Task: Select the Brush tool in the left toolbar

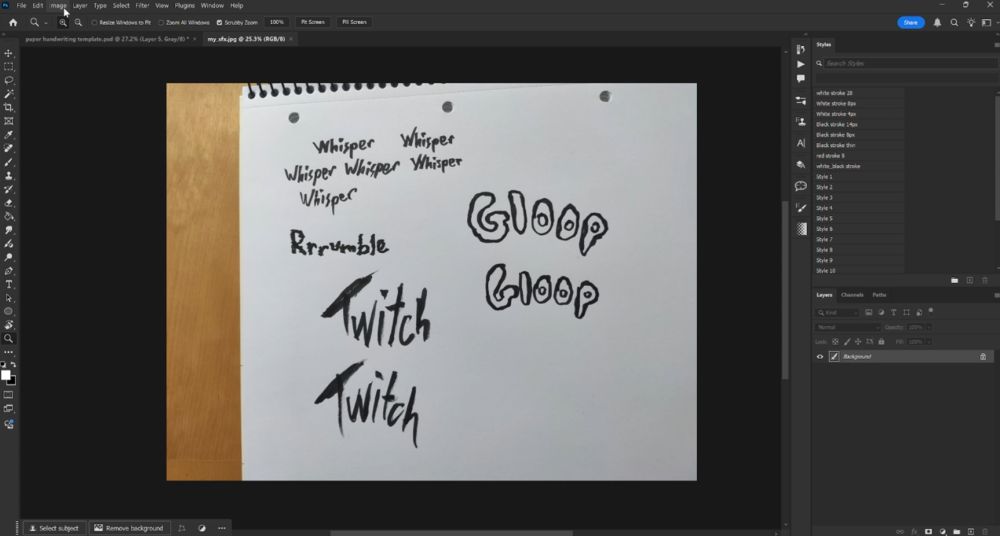Action: pos(9,162)
